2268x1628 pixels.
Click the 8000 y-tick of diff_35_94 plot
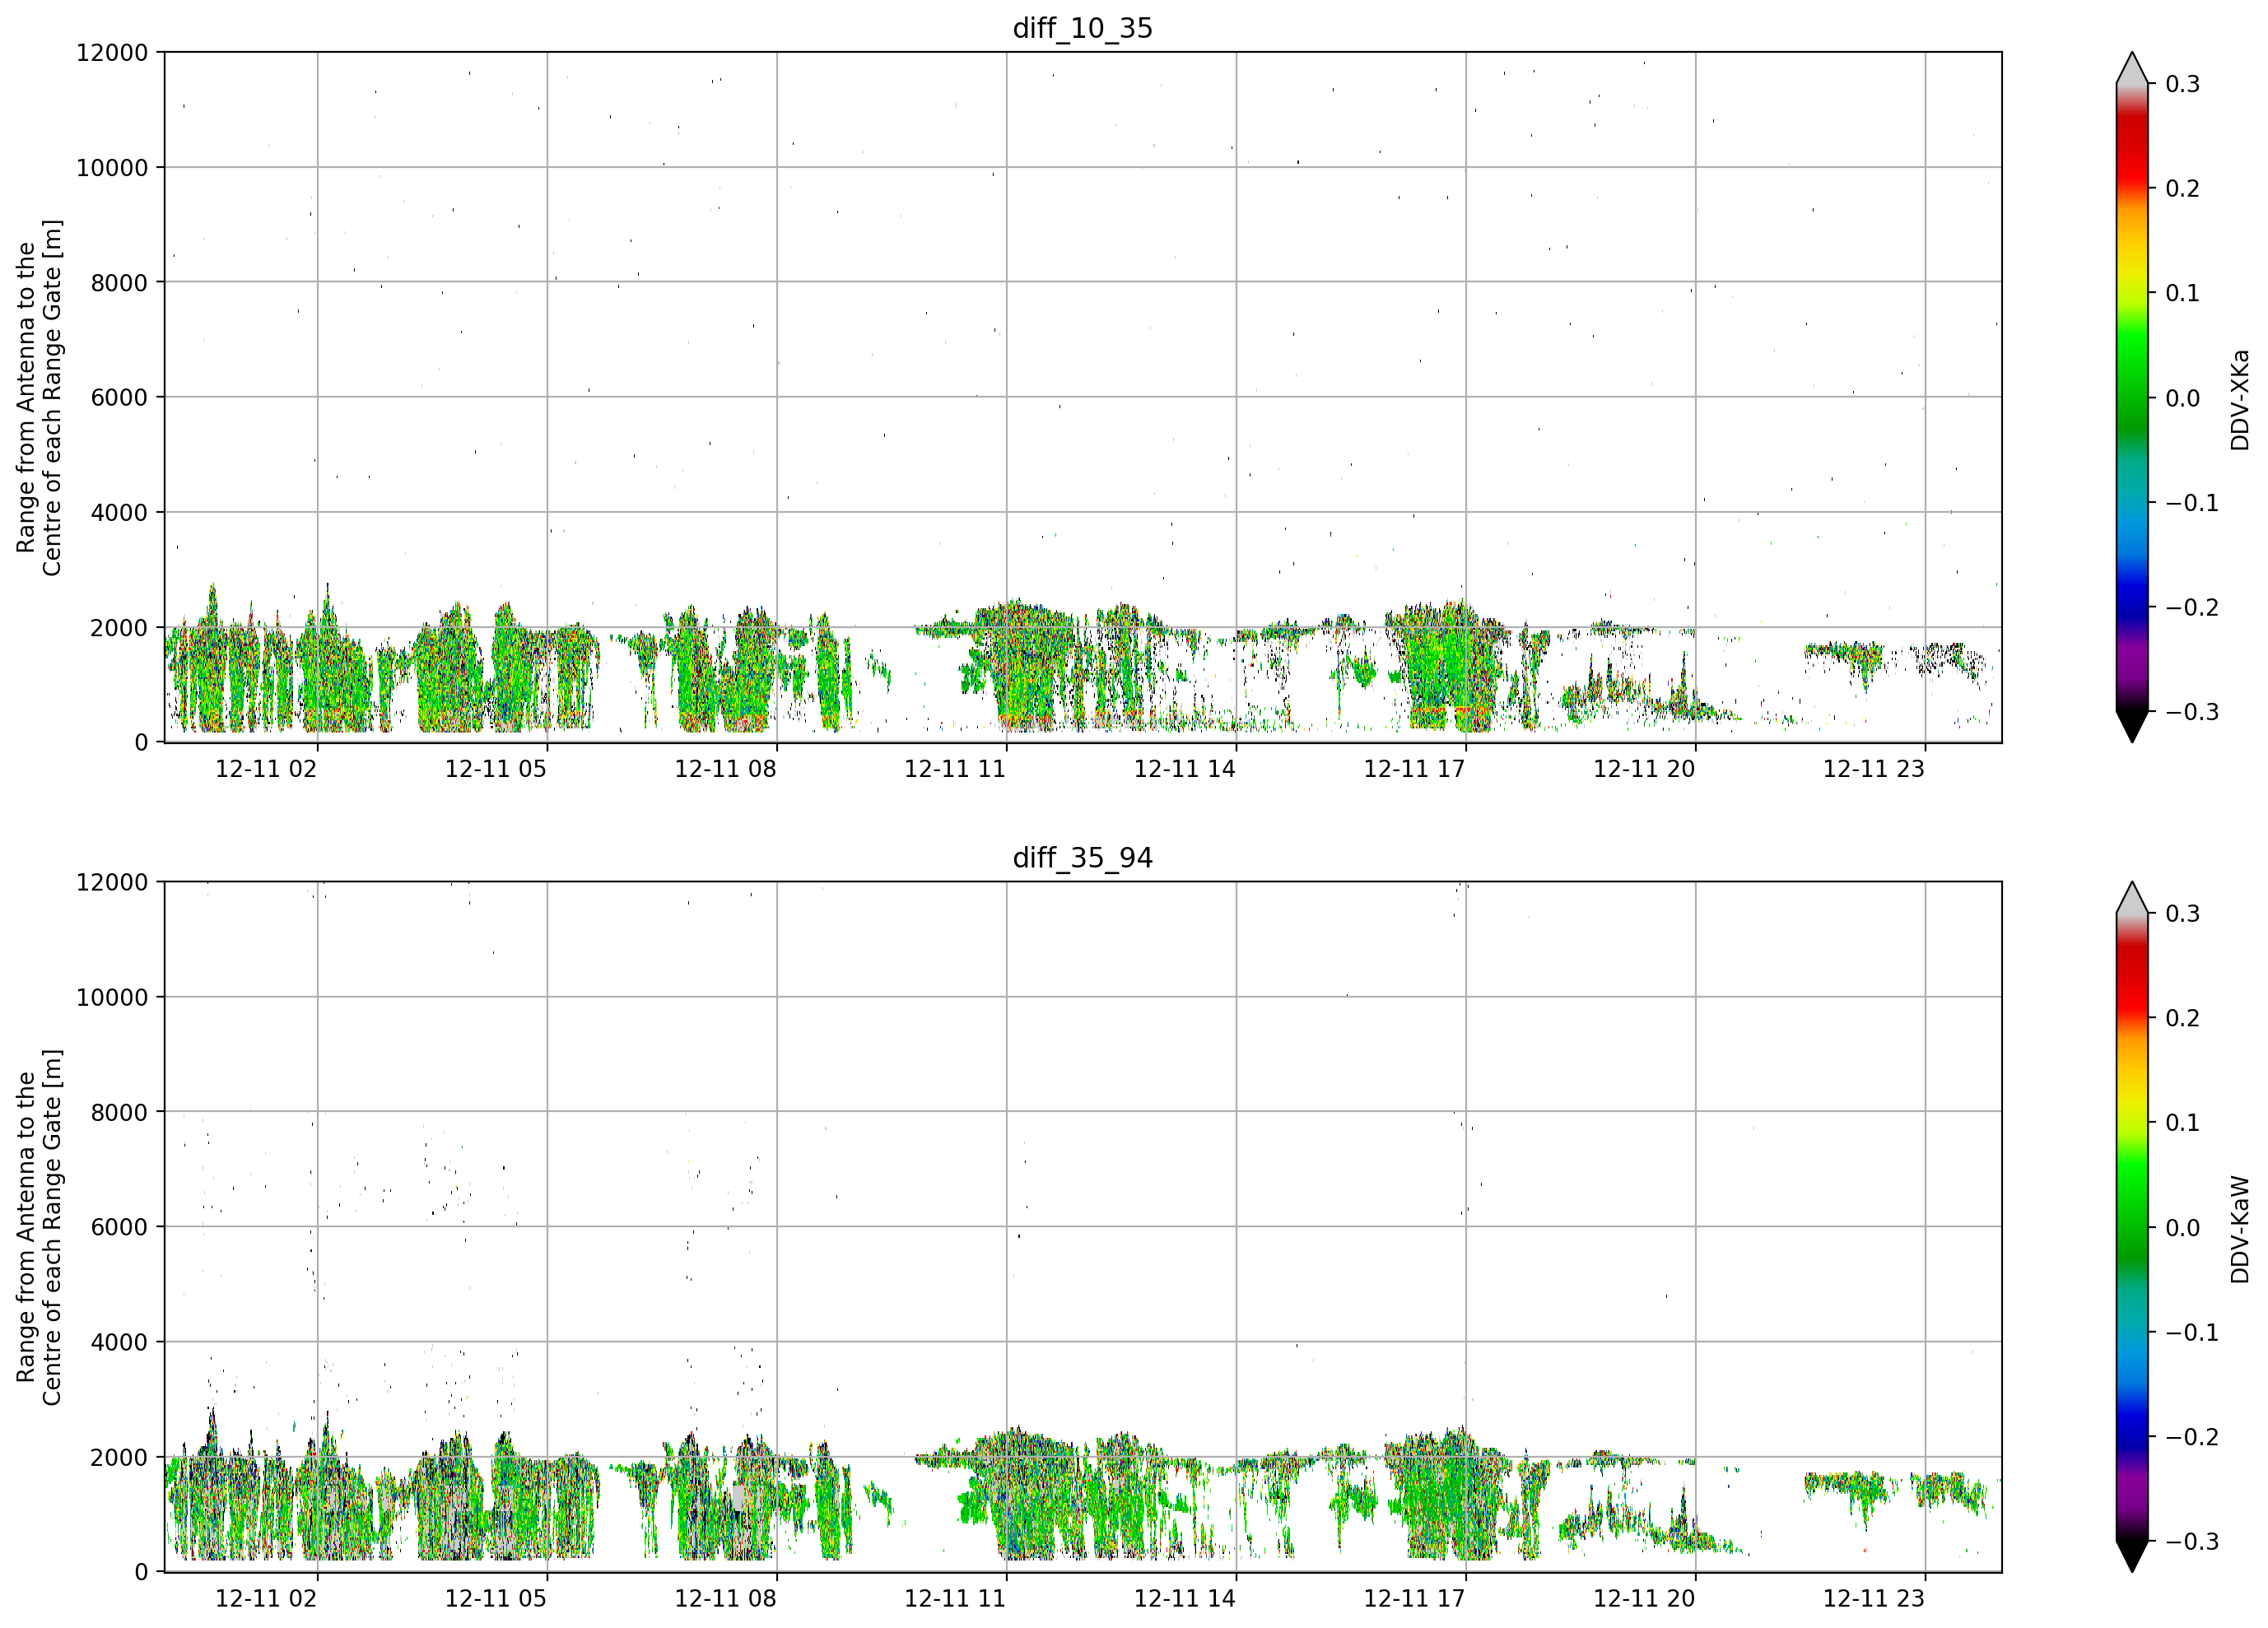pos(119,1112)
